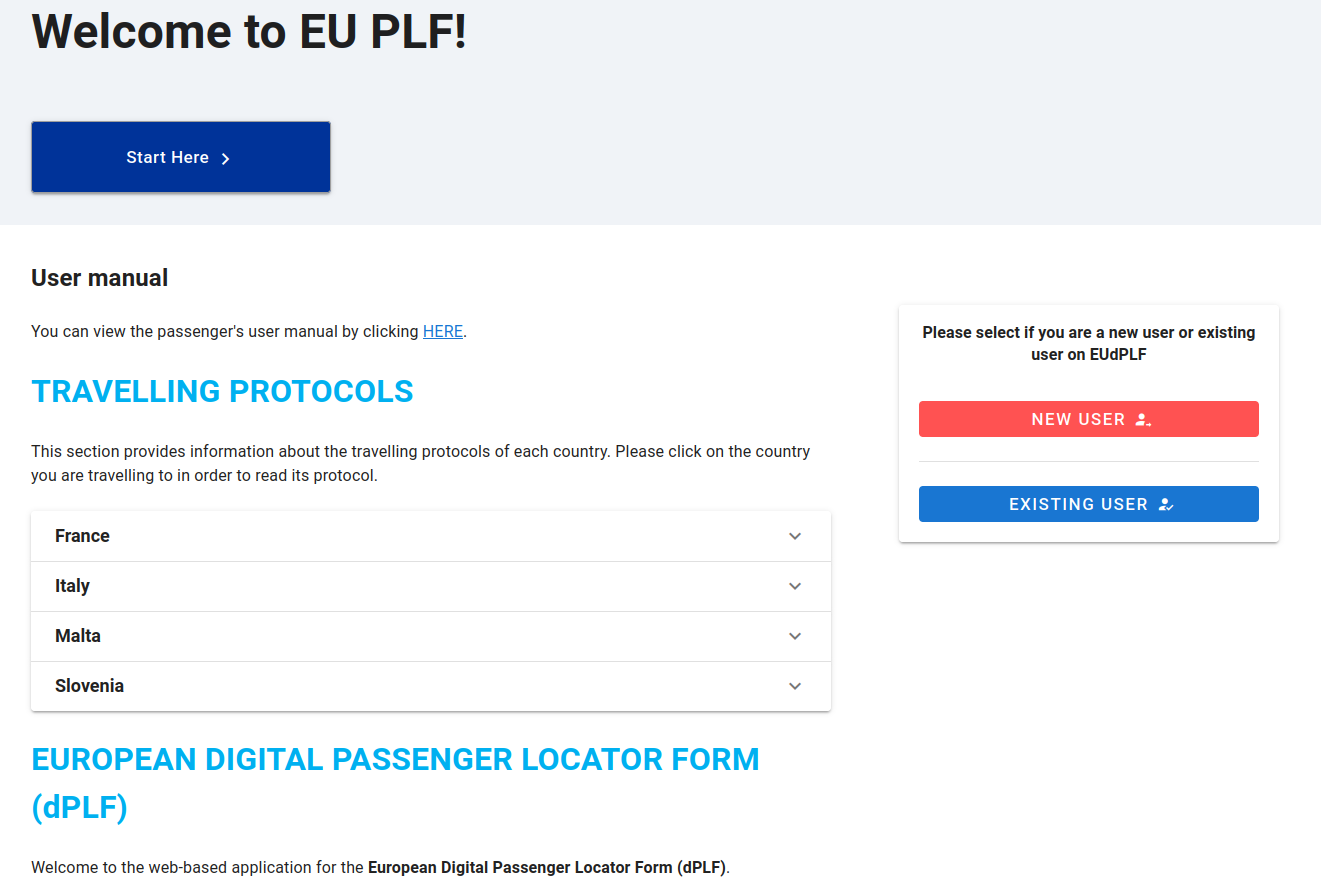Click the User manual heading

point(100,278)
